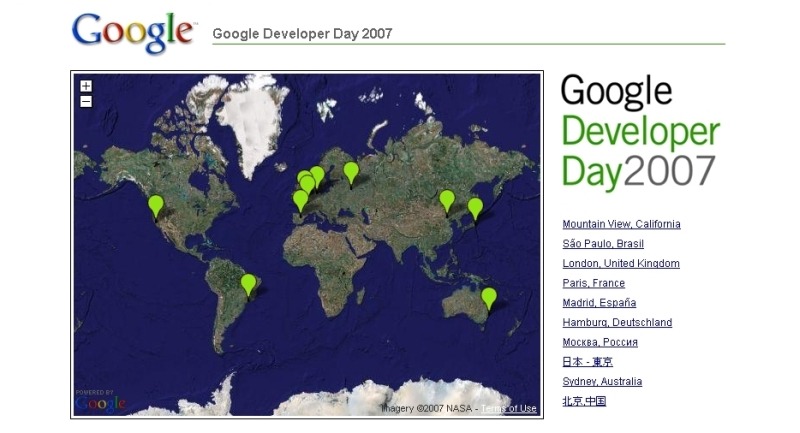Screen dimensions: 800x433
Task: Select the Moscow marker in Russia
Action: (351, 173)
